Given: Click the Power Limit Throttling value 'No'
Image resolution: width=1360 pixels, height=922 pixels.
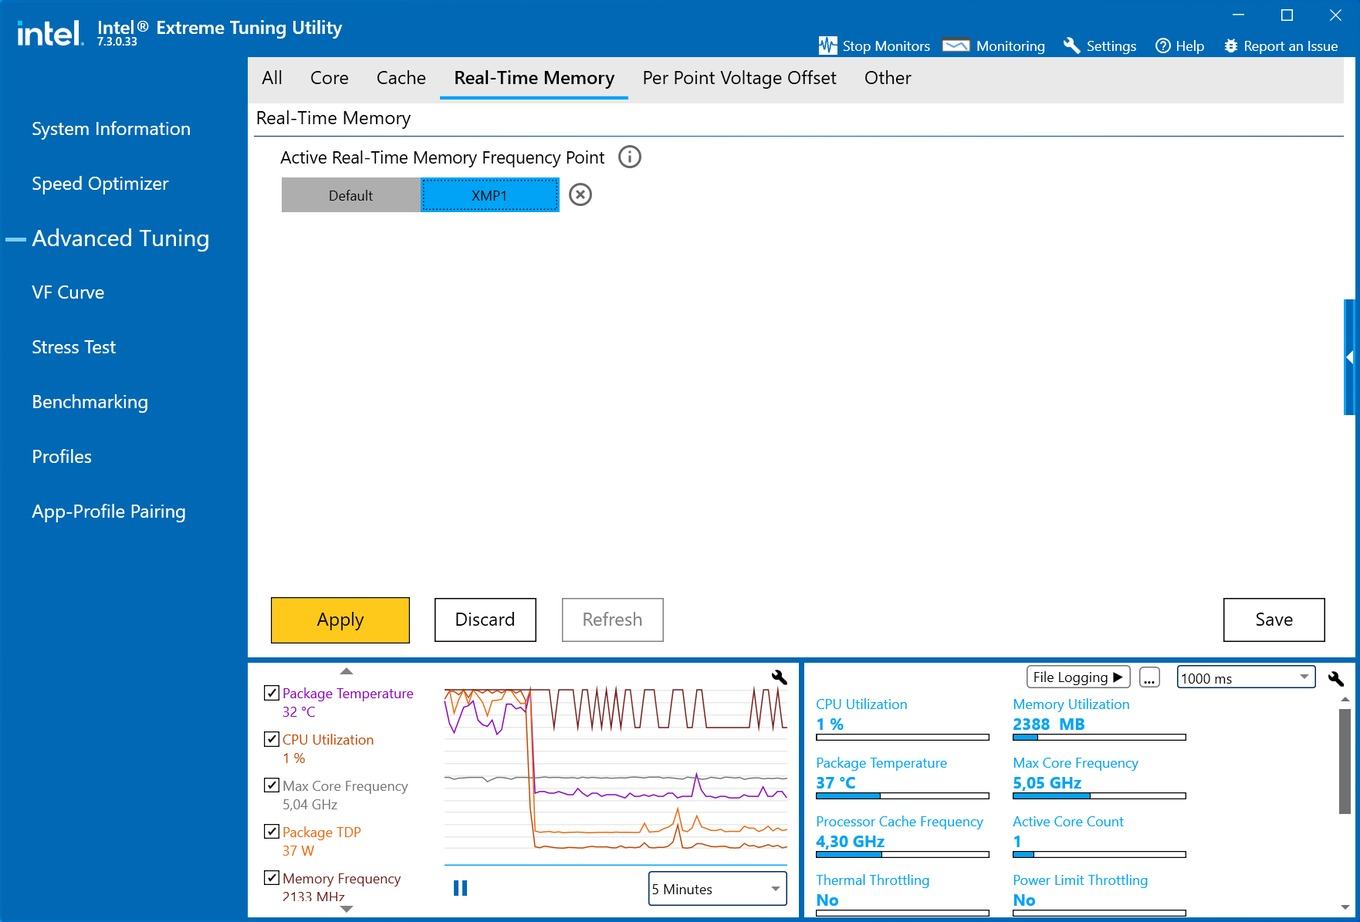Looking at the screenshot, I should coord(1024,900).
